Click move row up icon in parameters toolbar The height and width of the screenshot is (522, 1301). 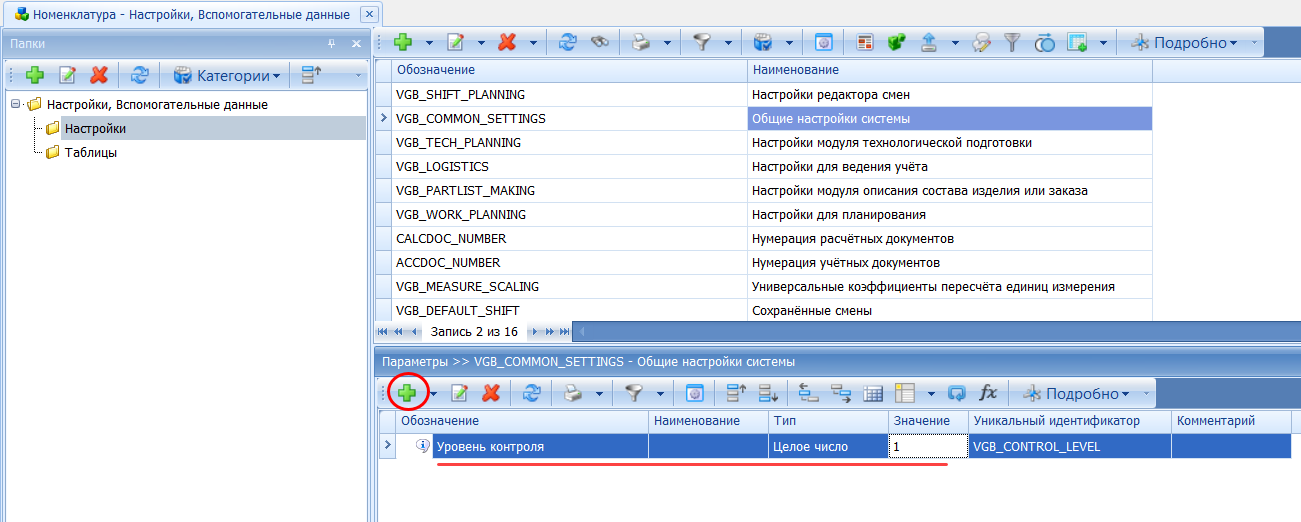coord(737,393)
